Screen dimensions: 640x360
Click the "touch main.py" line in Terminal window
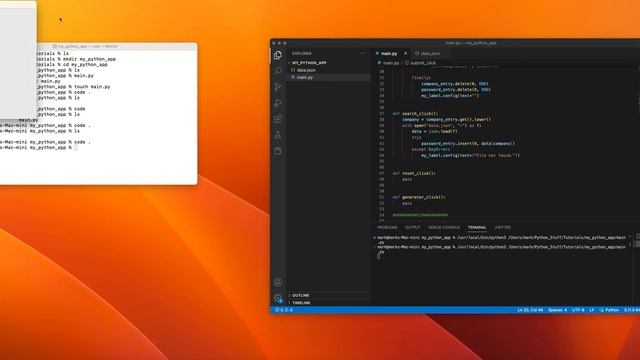pos(73,87)
